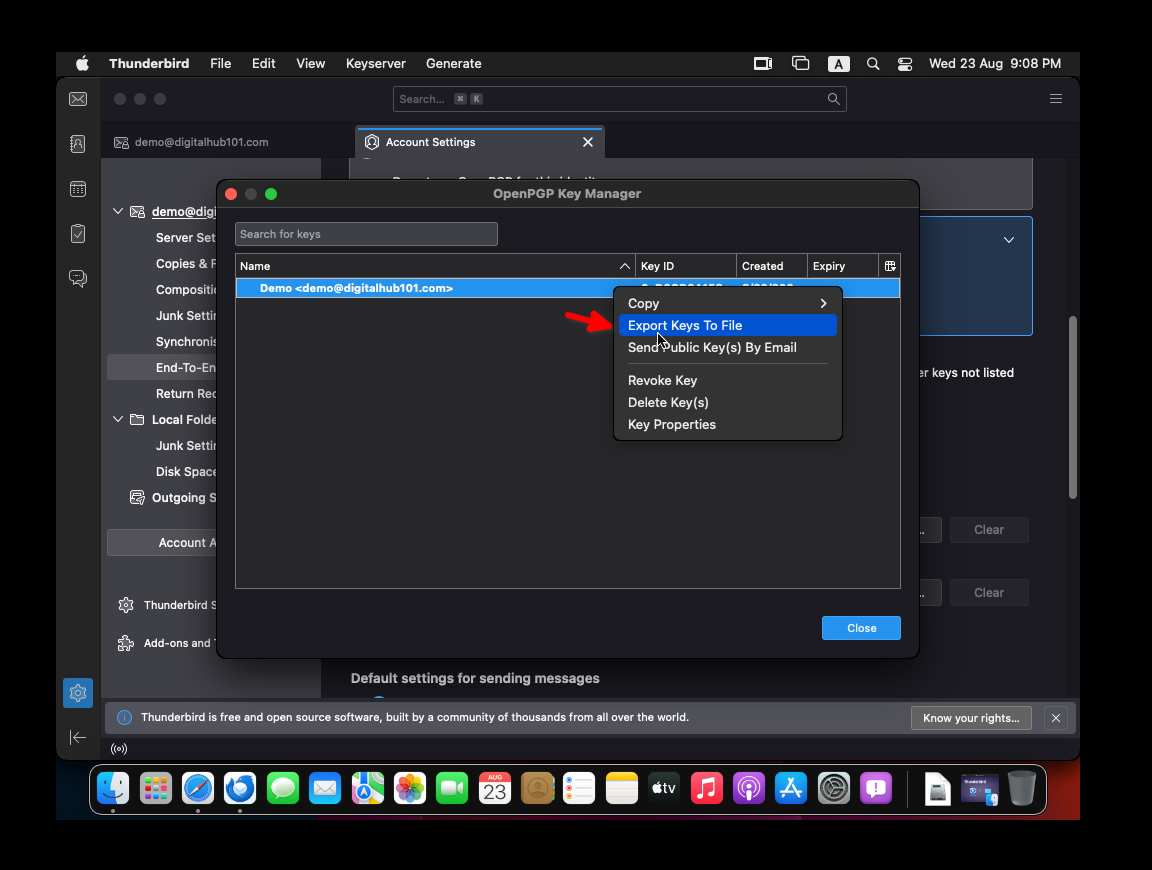Launch Safari from the Dock

pos(198,788)
